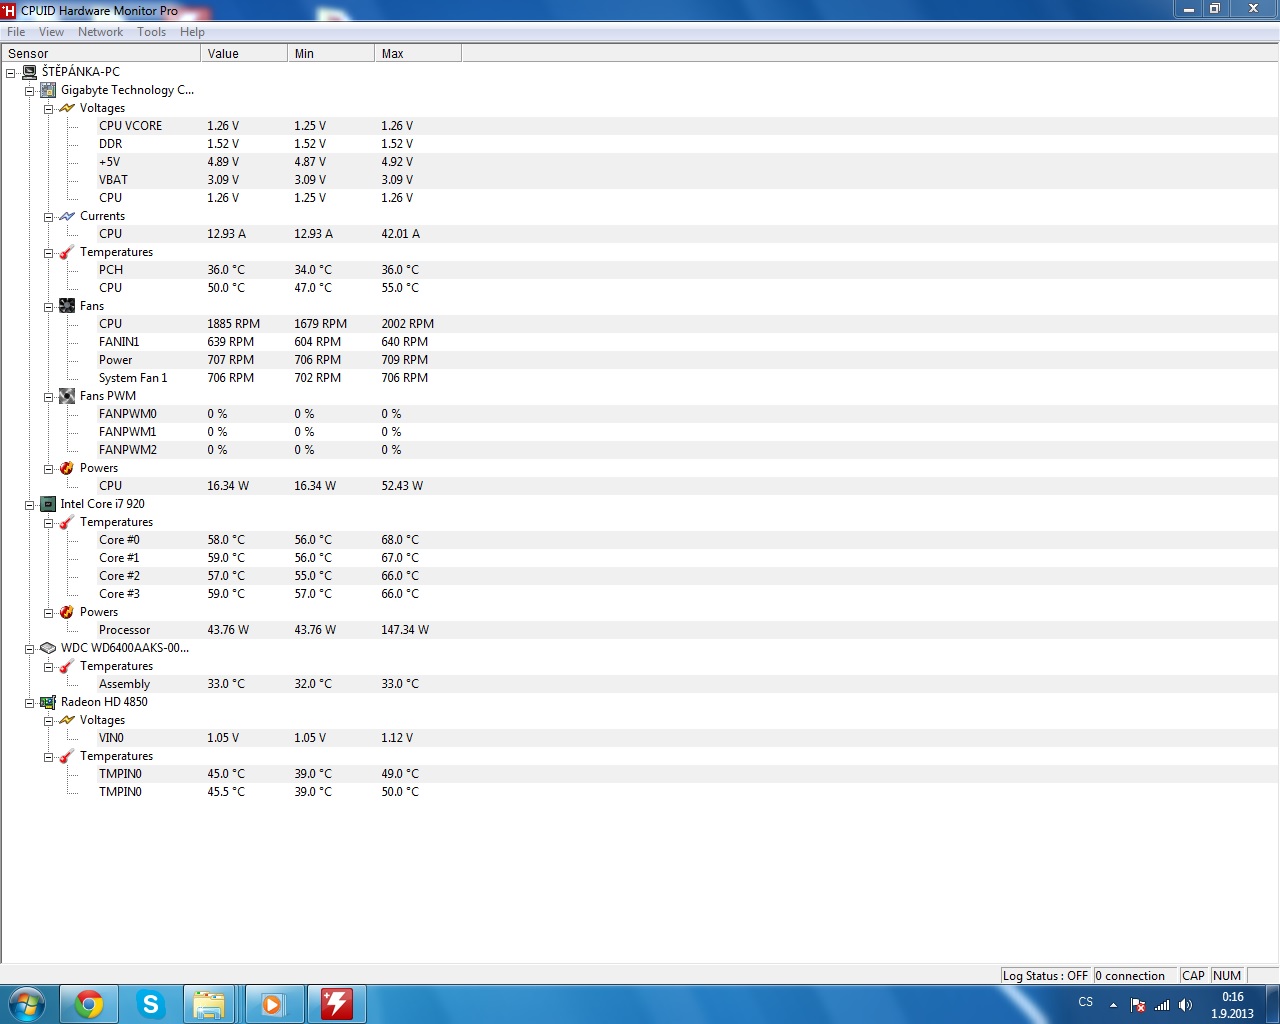This screenshot has width=1280, height=1024.
Task: Click the Gigabyte Technology motherboard icon
Action: click(x=48, y=90)
